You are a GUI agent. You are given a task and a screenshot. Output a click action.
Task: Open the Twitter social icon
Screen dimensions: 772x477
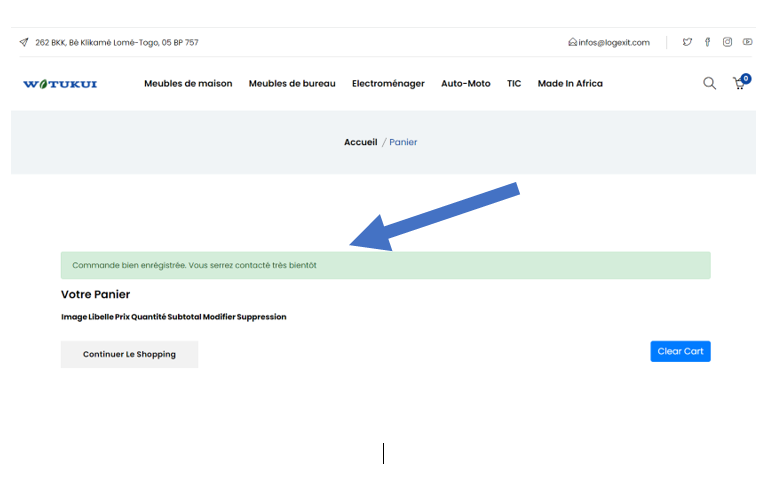coord(687,42)
